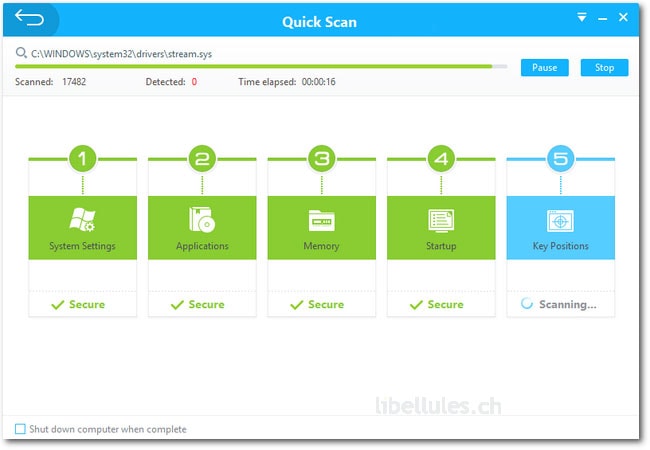Minimize the Quick Scan window
Viewport: 650px width, 450px height.
click(x=602, y=19)
